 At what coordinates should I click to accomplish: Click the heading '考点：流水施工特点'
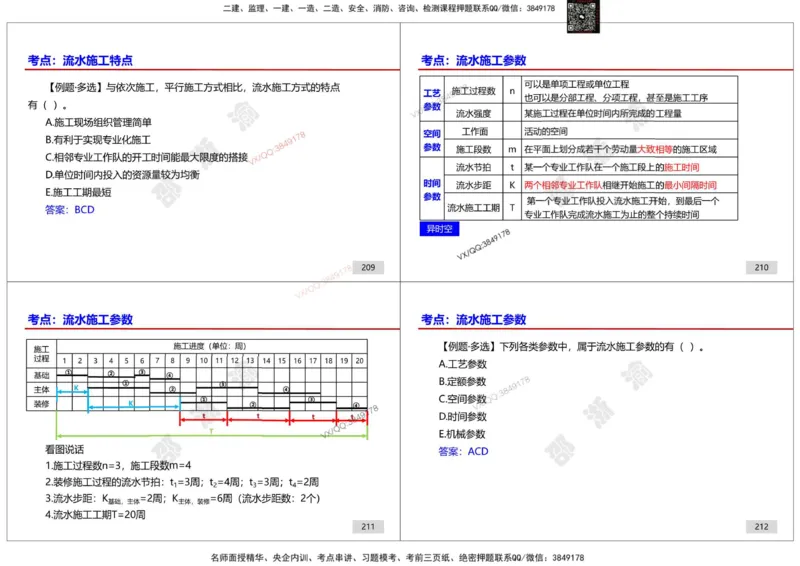click(80, 60)
